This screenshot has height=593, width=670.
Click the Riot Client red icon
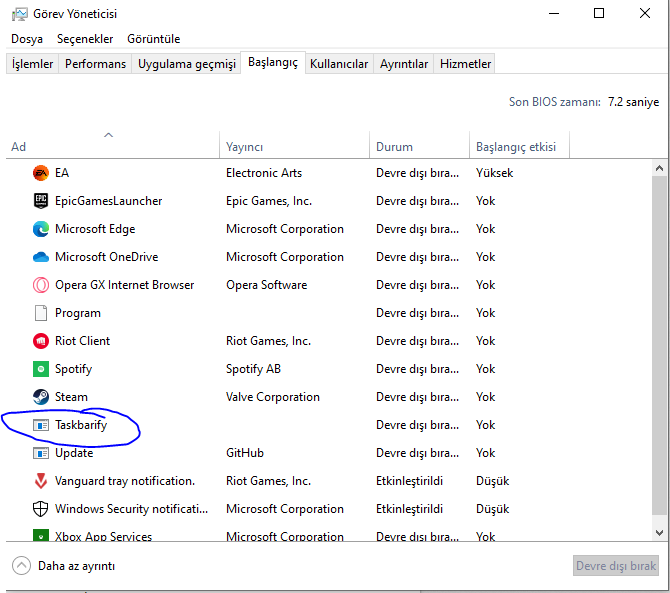[x=41, y=341]
